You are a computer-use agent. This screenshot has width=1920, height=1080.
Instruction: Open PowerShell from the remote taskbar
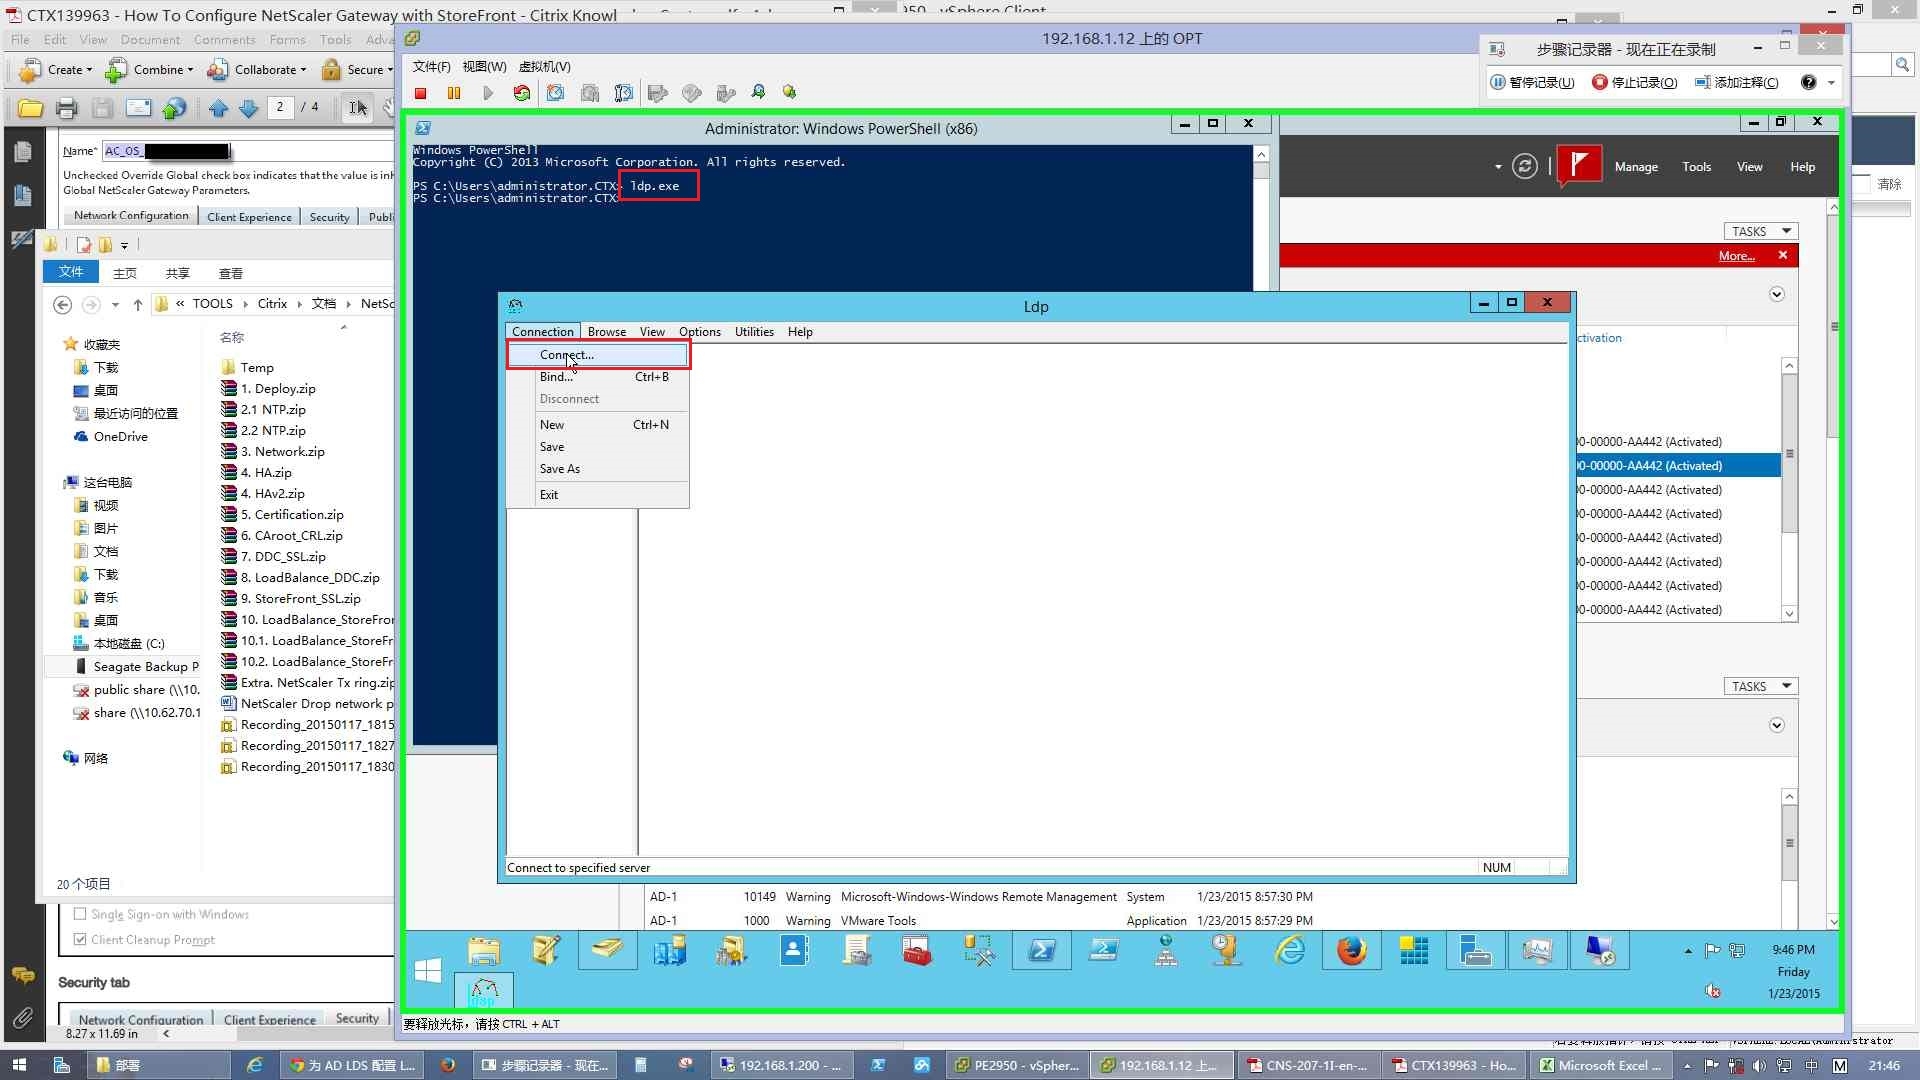click(1041, 951)
